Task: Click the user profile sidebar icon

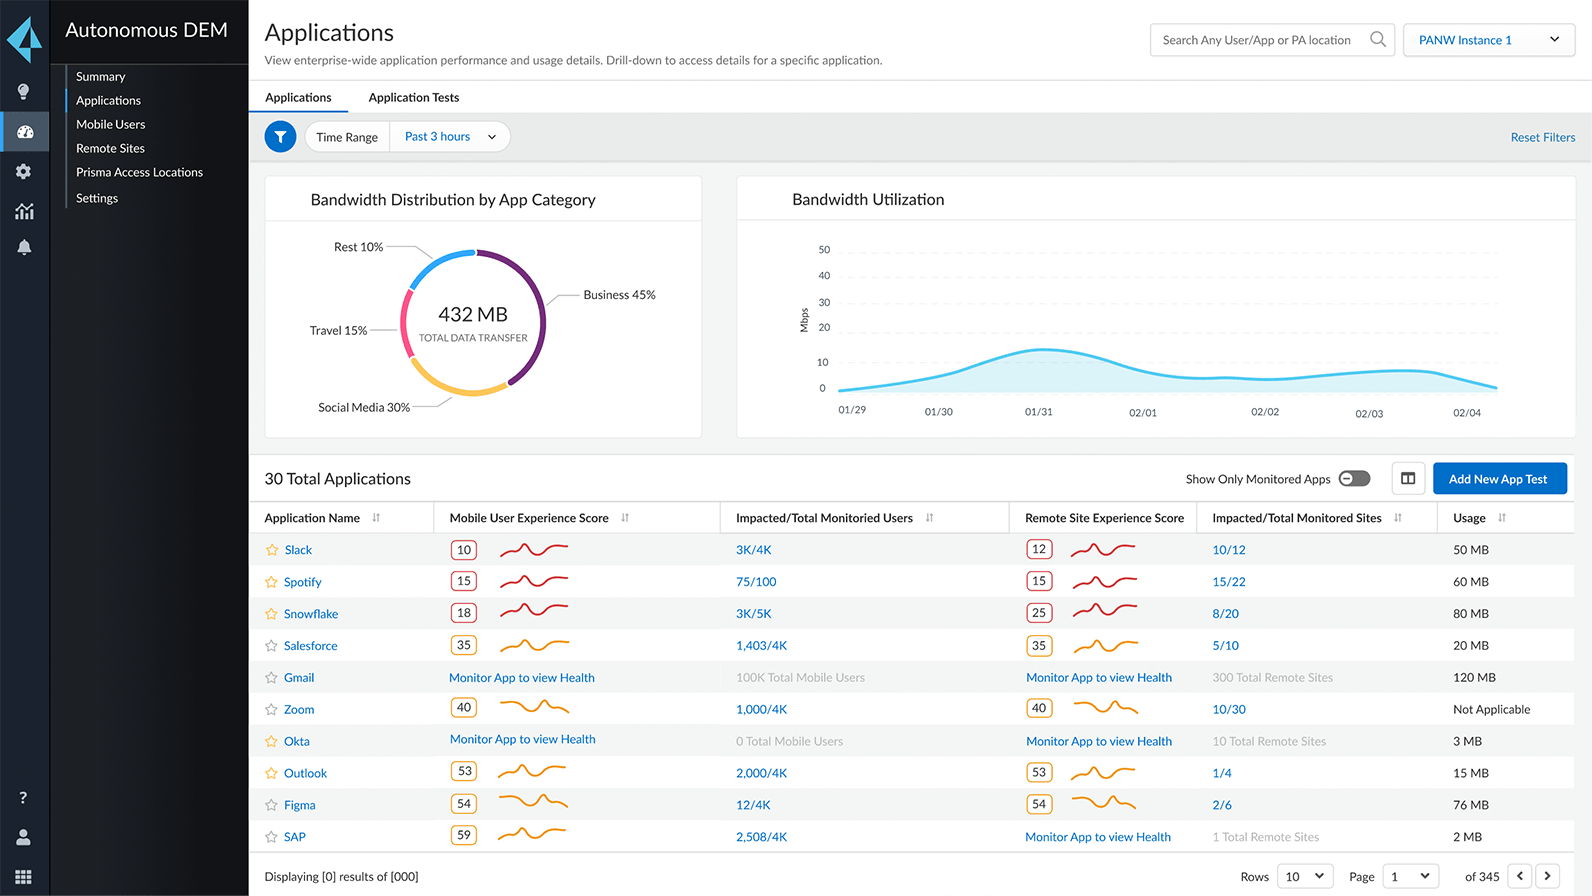Action: 24,837
